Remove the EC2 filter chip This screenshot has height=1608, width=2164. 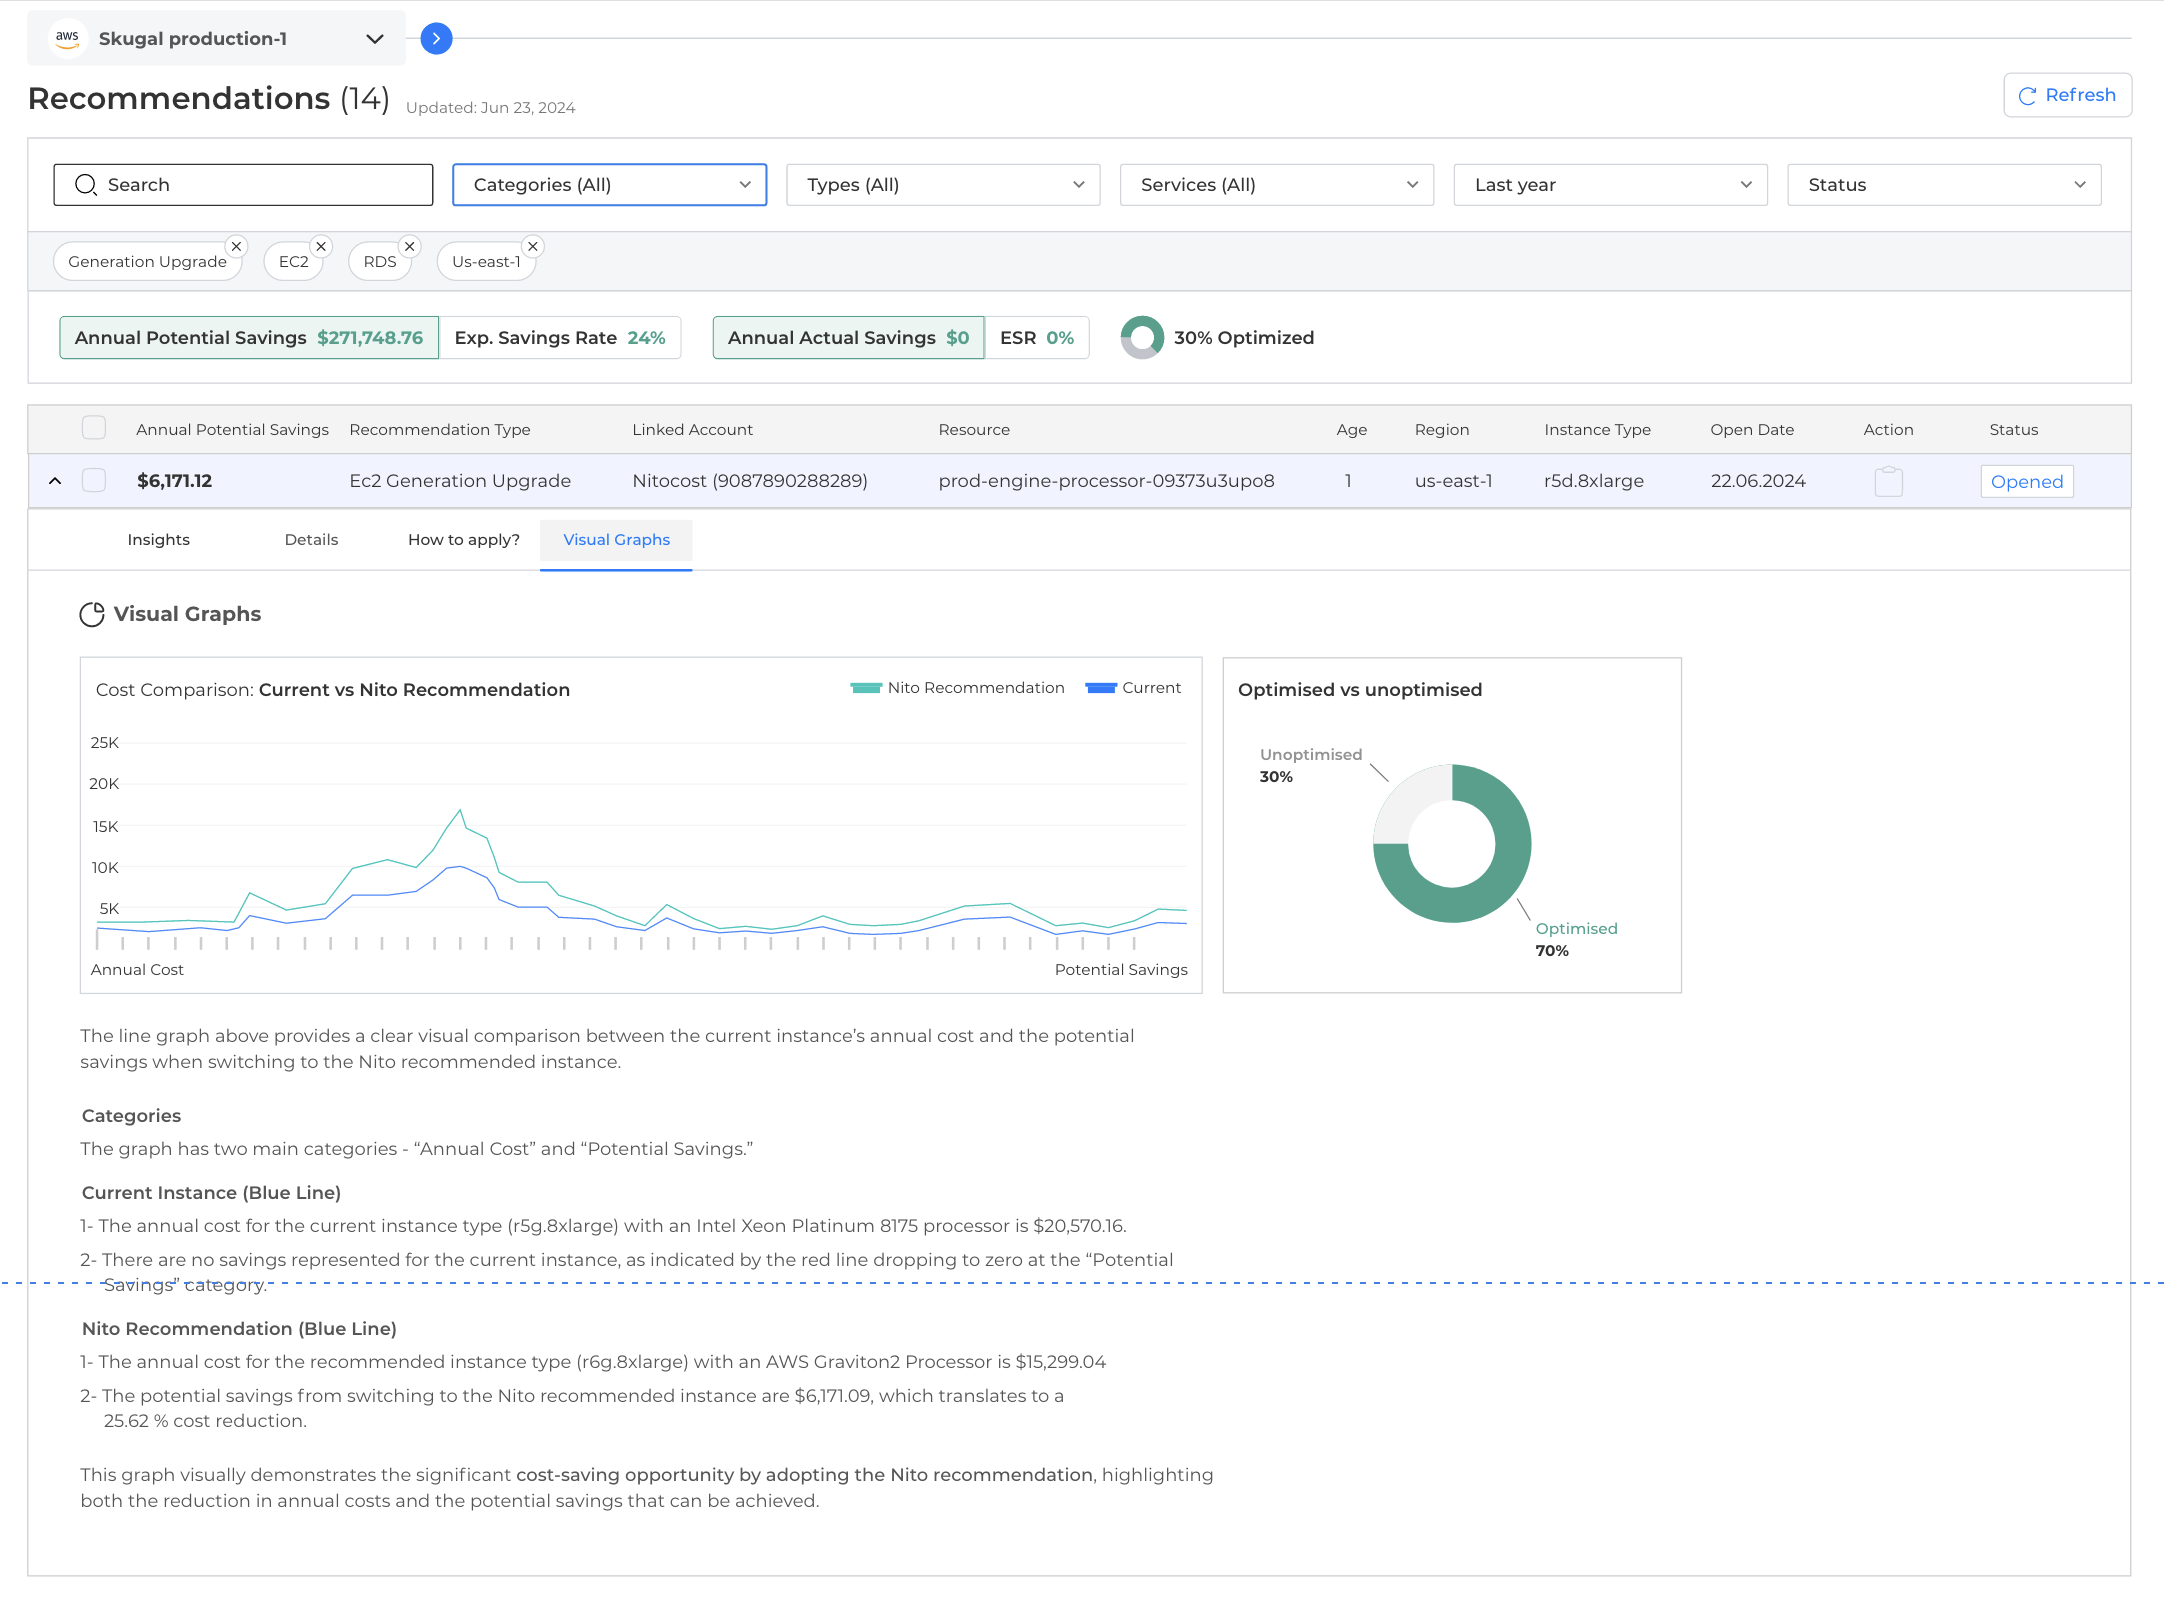coord(321,246)
